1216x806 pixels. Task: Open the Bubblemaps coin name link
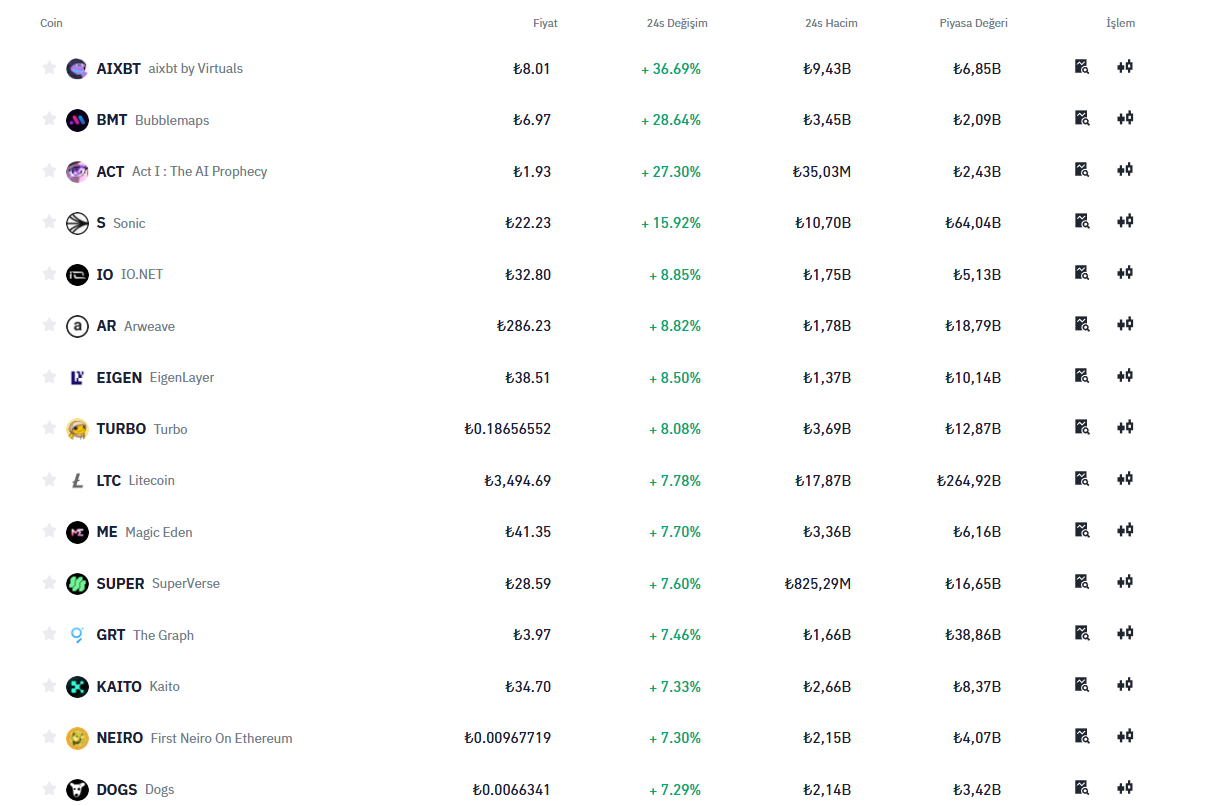tap(171, 120)
